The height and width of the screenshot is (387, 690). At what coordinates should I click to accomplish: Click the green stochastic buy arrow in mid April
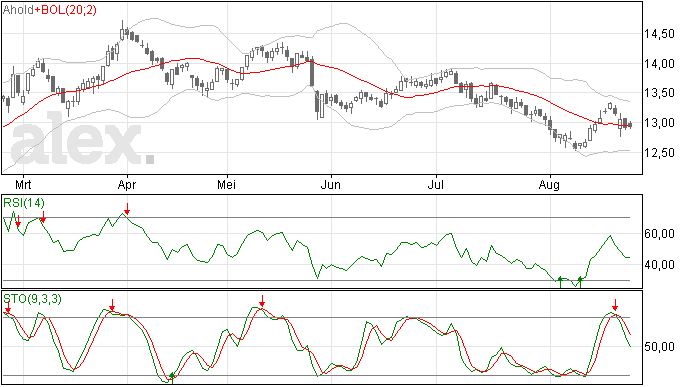[x=172, y=378]
